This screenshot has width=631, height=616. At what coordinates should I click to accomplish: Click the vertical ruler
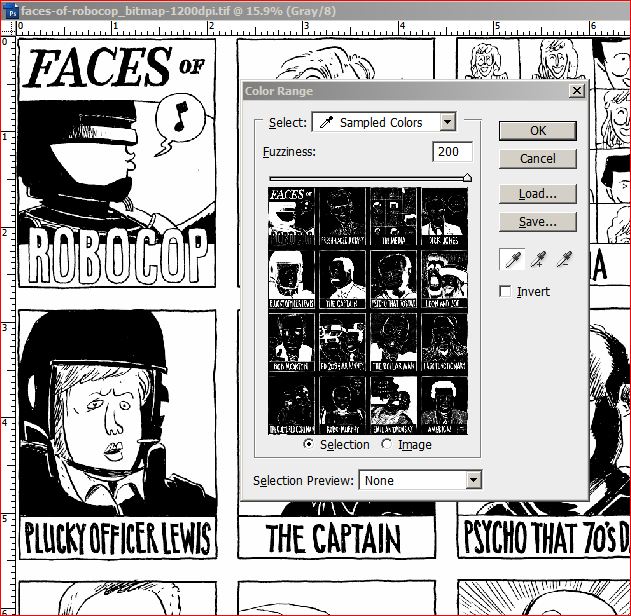click(x=8, y=325)
